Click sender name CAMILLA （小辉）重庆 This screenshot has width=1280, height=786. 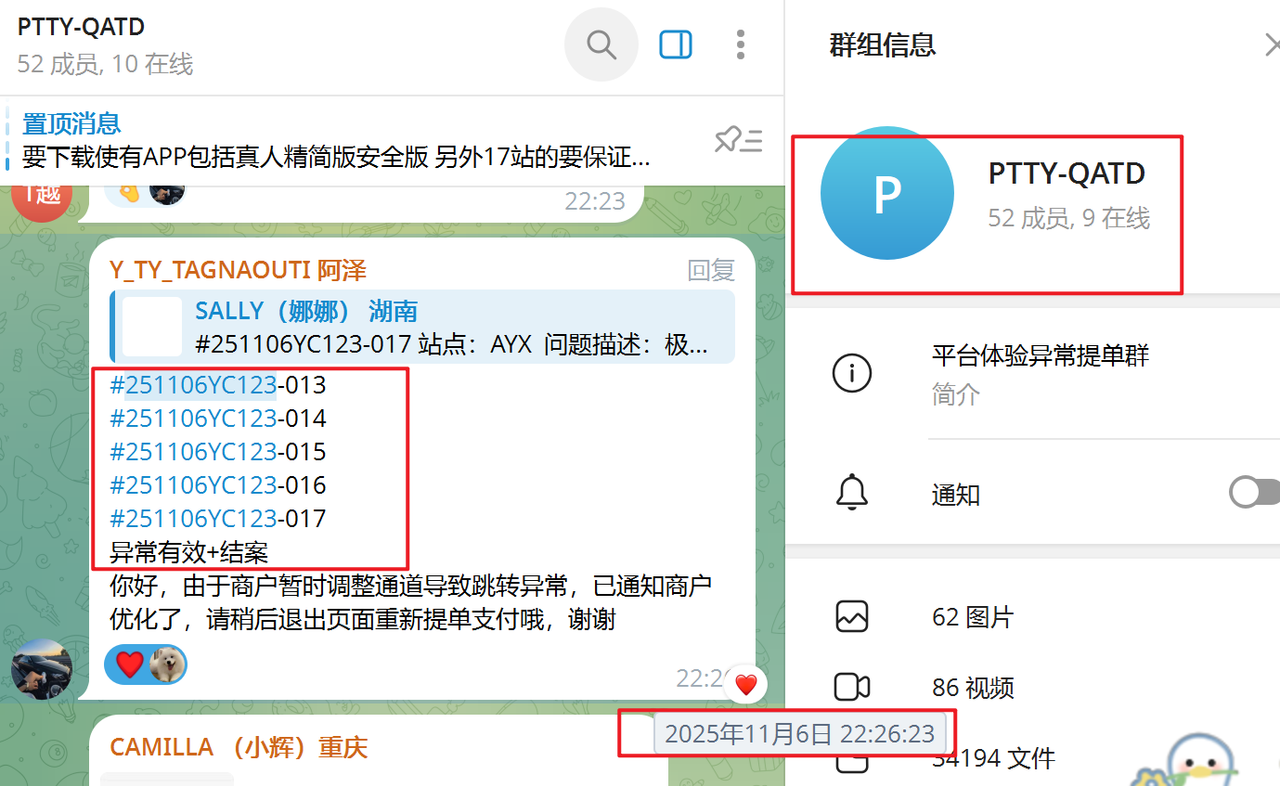239,747
